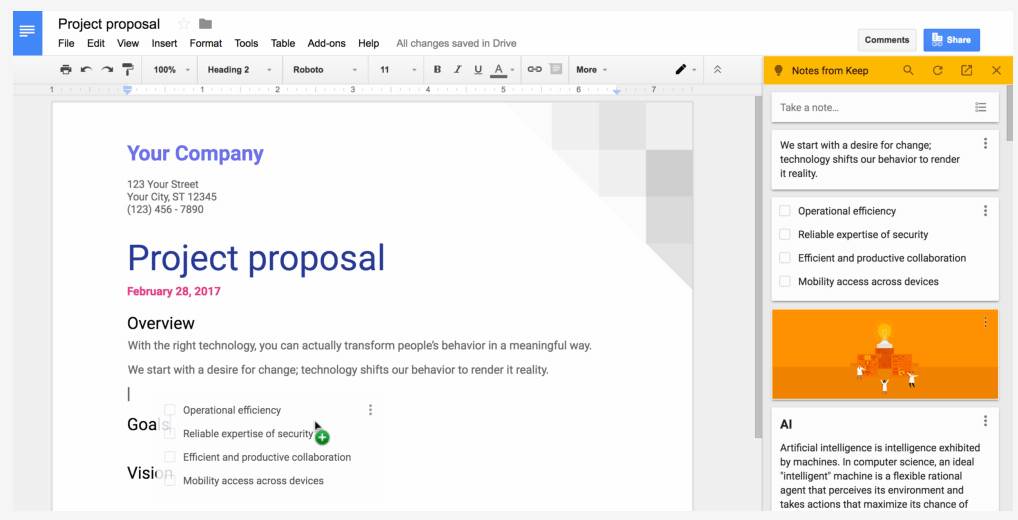Check the Operational efficiency checkbox in Keep
Image resolution: width=1018 pixels, height=520 pixels.
pos(785,211)
